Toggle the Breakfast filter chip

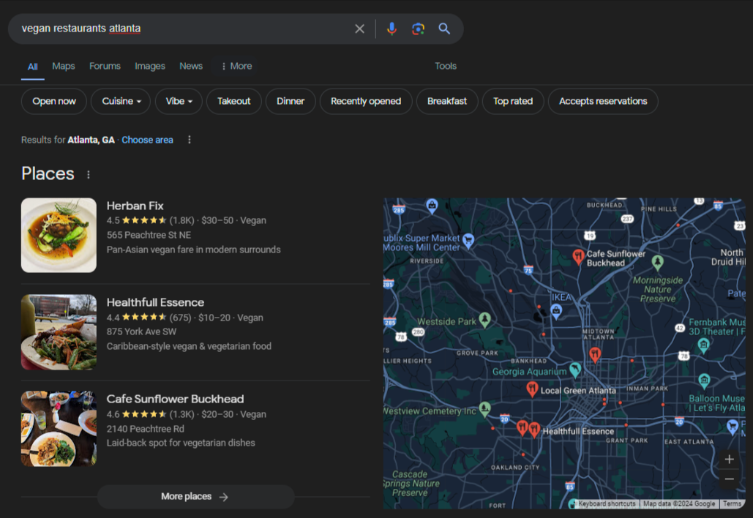[x=447, y=101]
